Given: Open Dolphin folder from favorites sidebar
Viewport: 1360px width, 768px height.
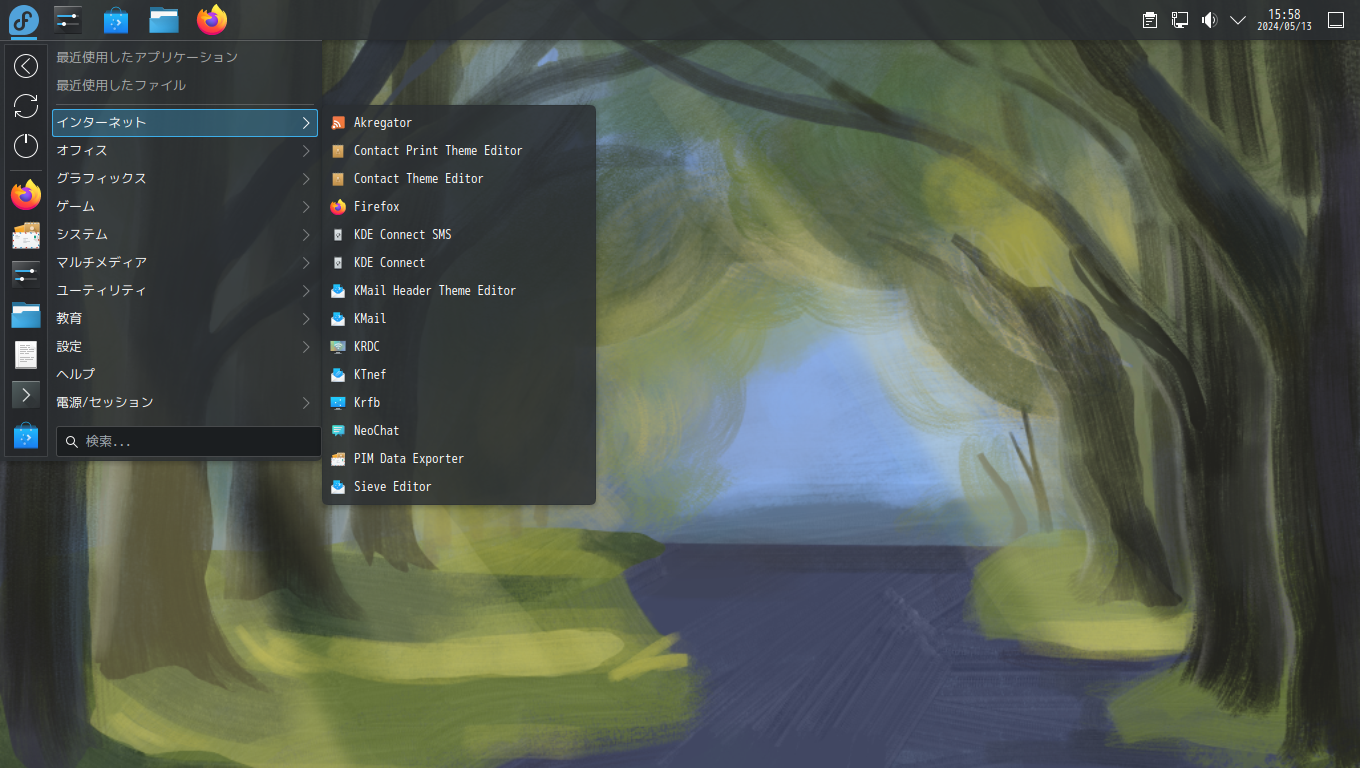Looking at the screenshot, I should (x=26, y=314).
